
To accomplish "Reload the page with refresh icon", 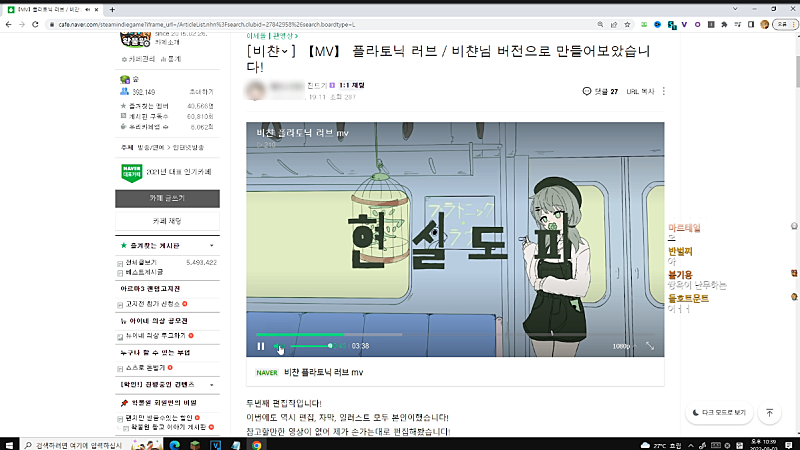I will [x=35, y=24].
